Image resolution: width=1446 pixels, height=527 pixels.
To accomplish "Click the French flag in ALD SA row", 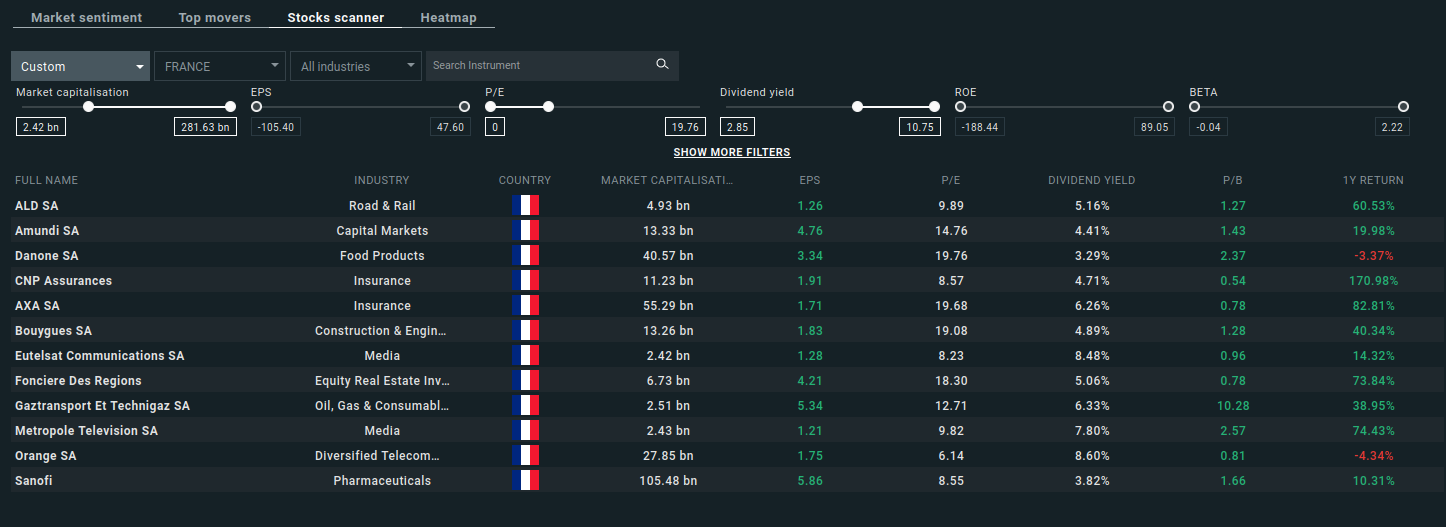I will coord(525,206).
